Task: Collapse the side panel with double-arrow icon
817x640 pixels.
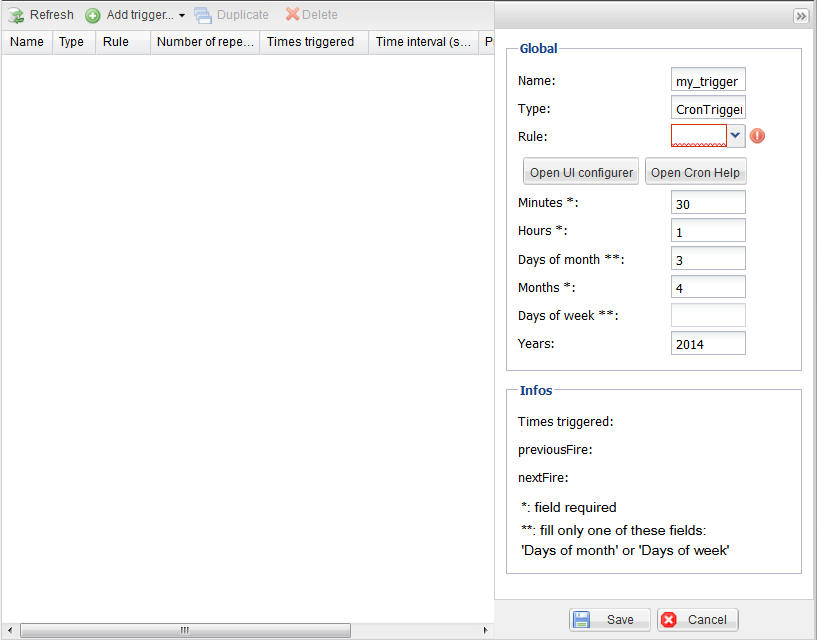Action: 801,16
